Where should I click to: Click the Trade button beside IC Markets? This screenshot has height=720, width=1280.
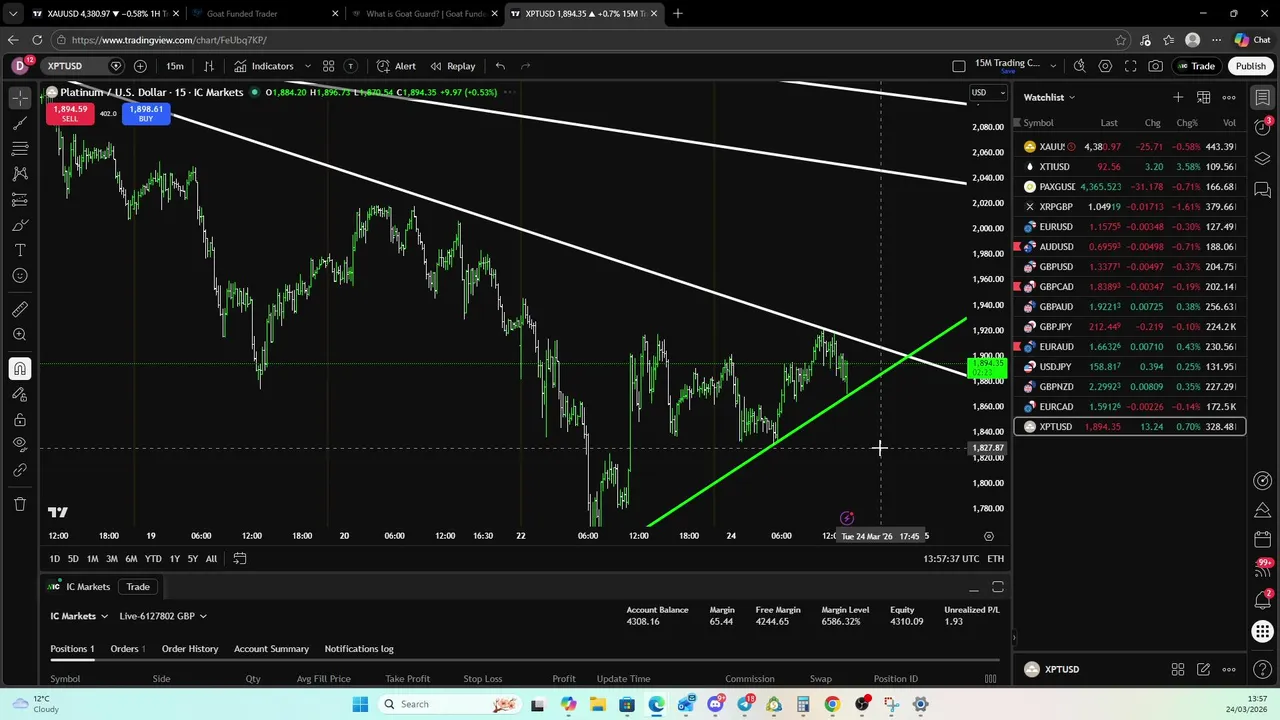click(138, 587)
